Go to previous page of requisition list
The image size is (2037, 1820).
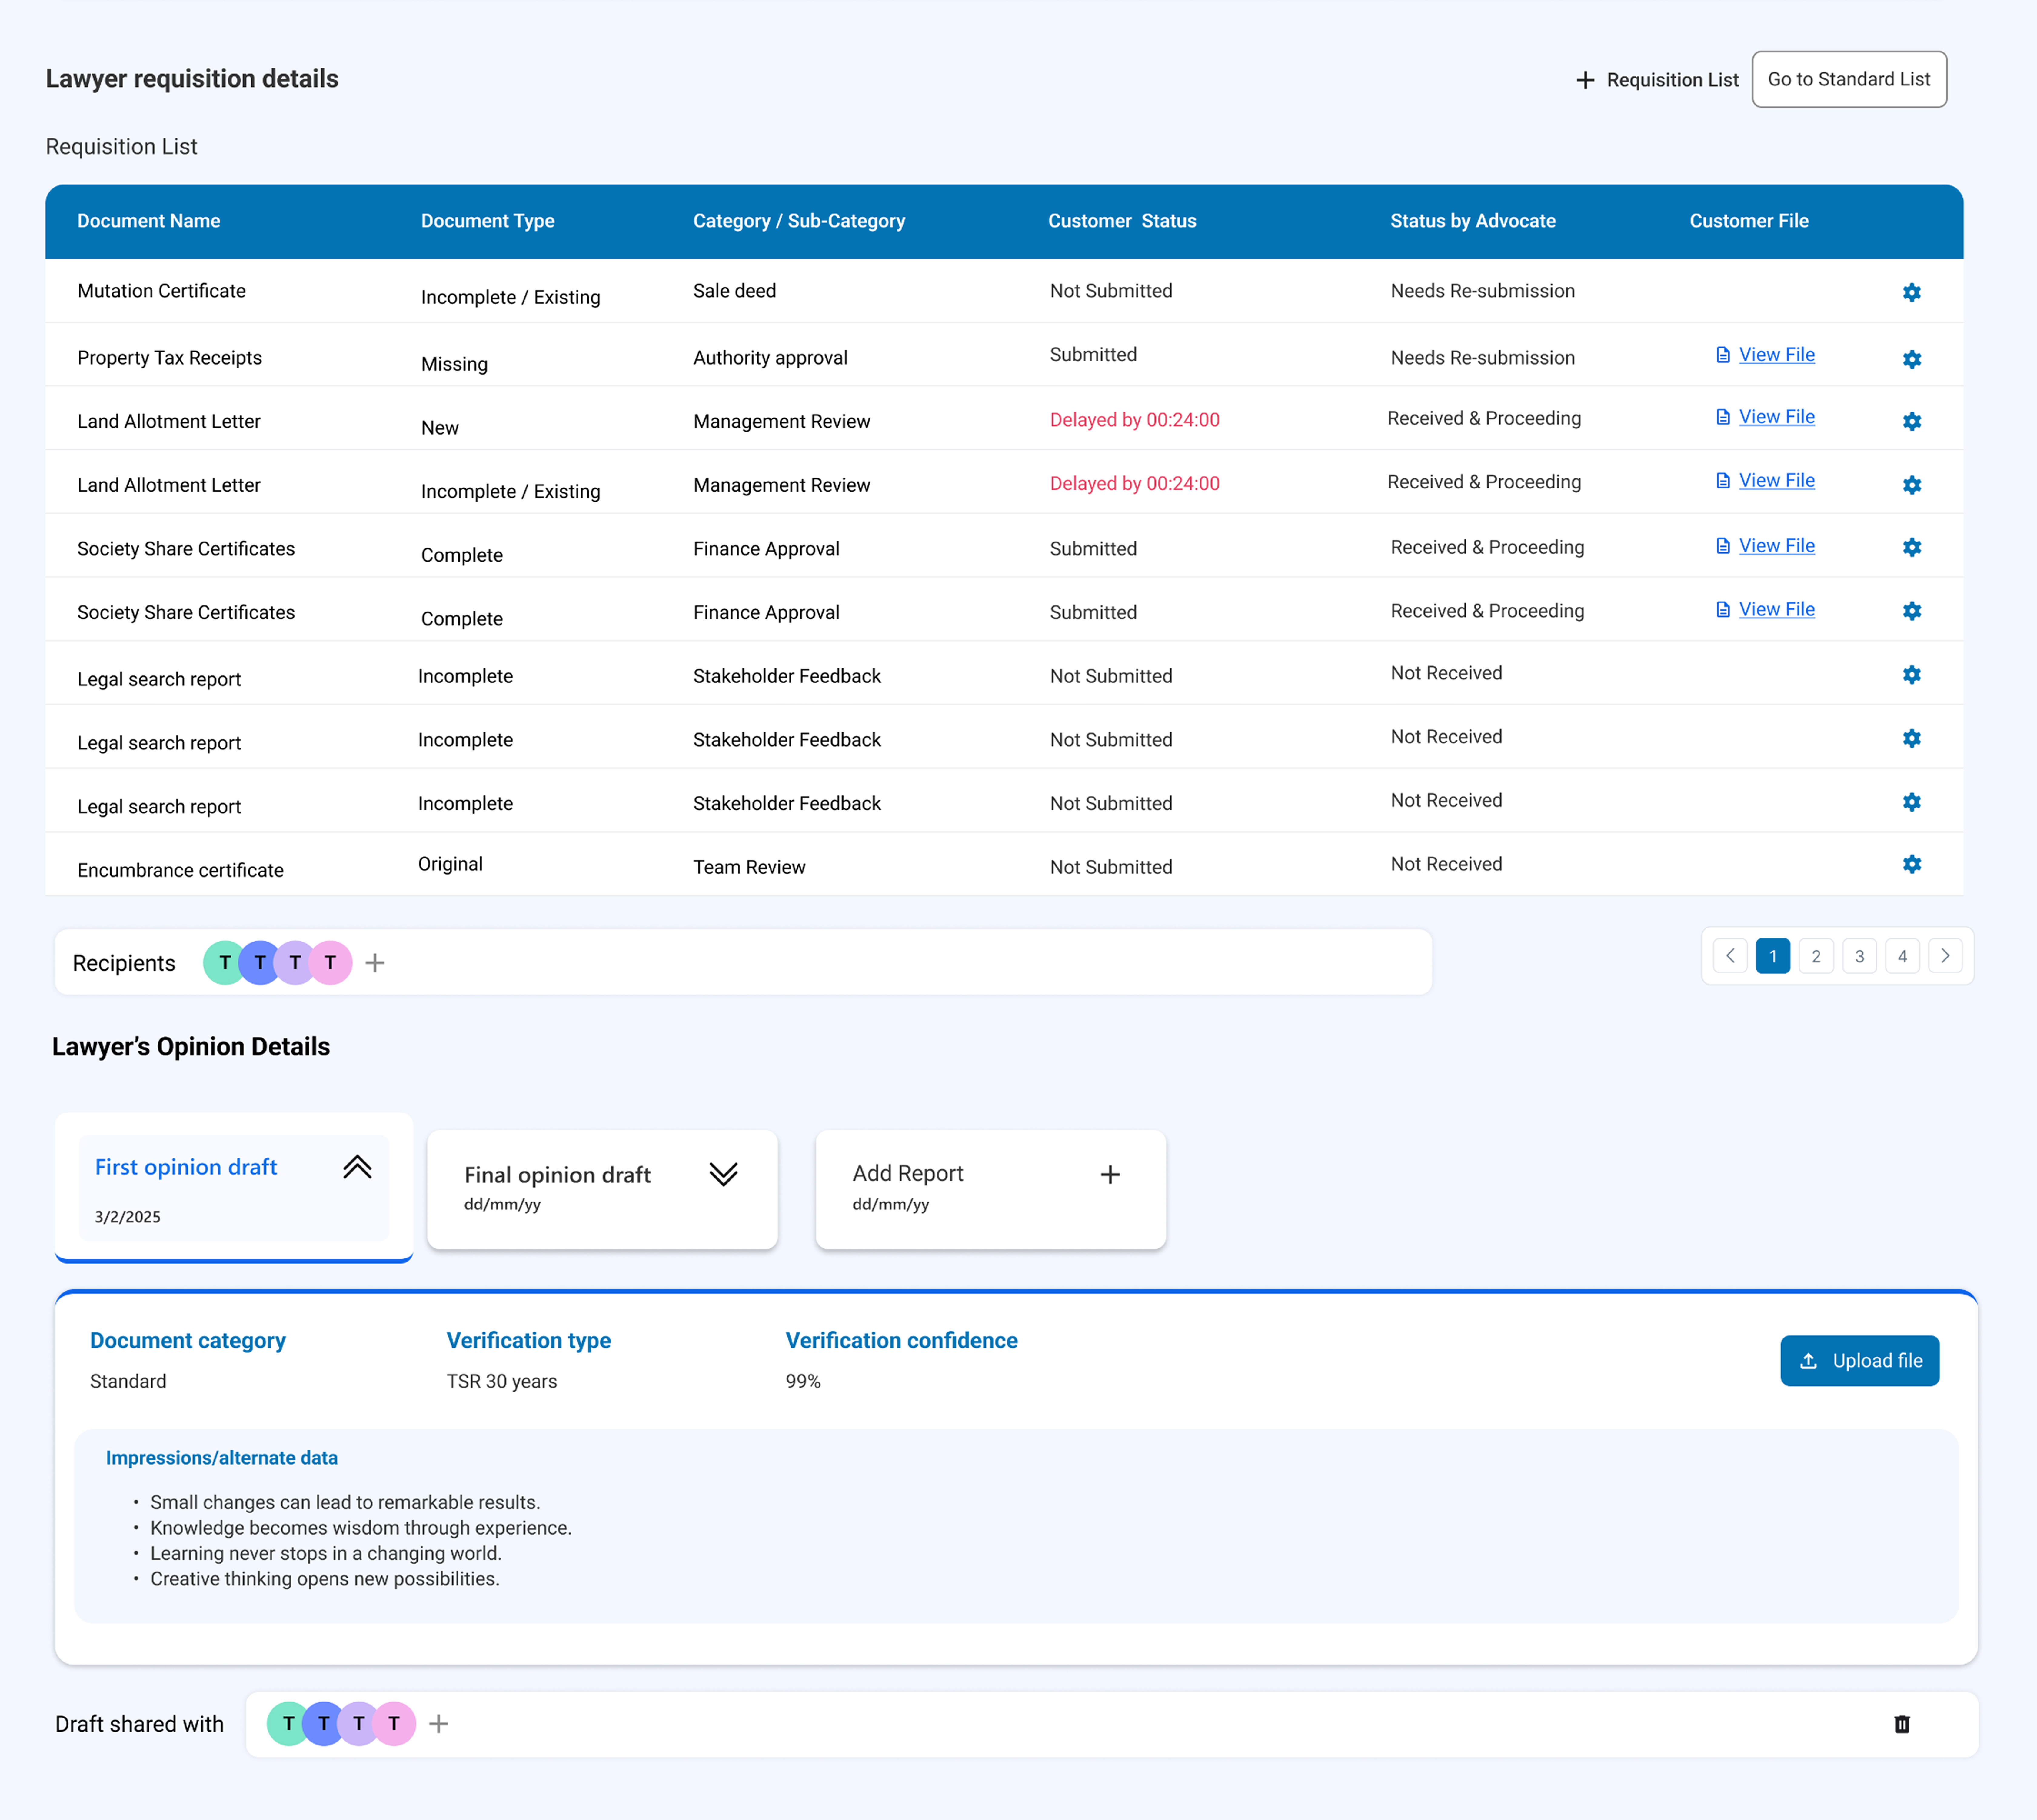(1730, 956)
